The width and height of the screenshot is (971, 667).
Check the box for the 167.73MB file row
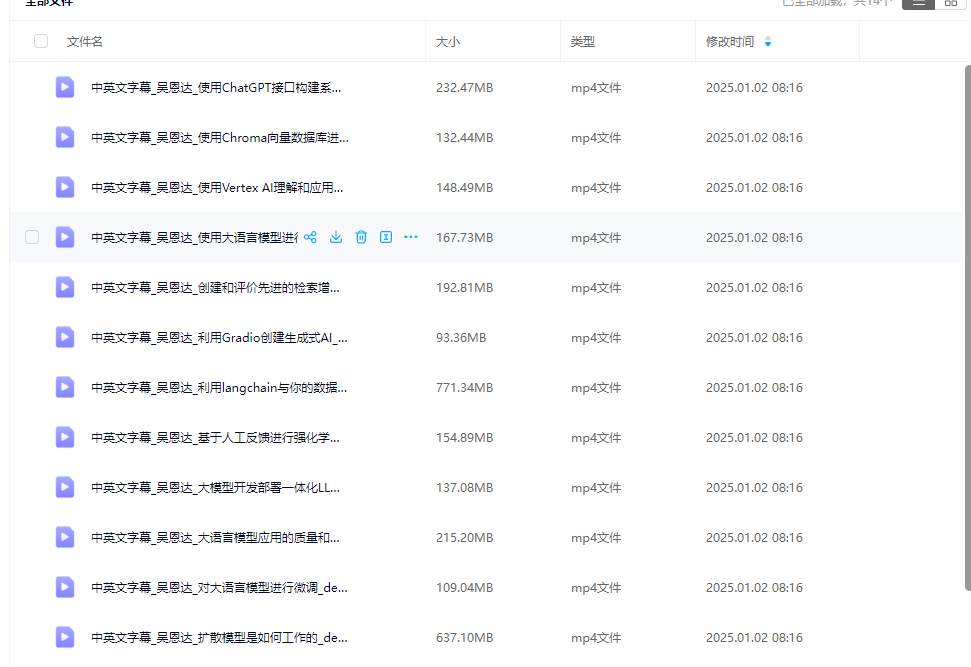coord(32,237)
